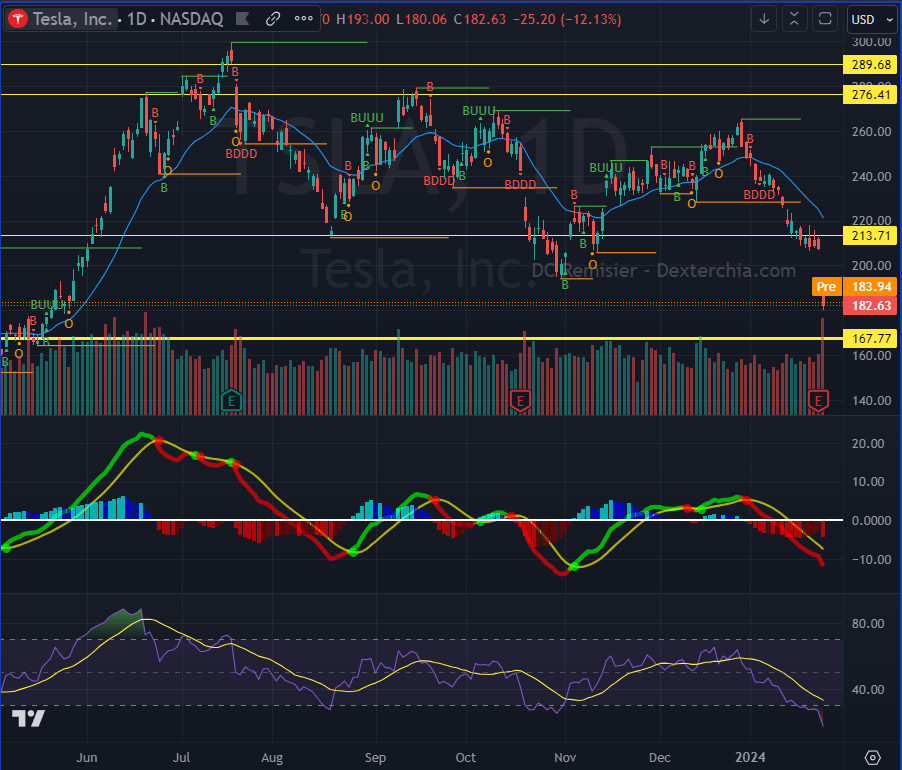
Task: Click the 167.77 yellow price label
Action: point(870,338)
